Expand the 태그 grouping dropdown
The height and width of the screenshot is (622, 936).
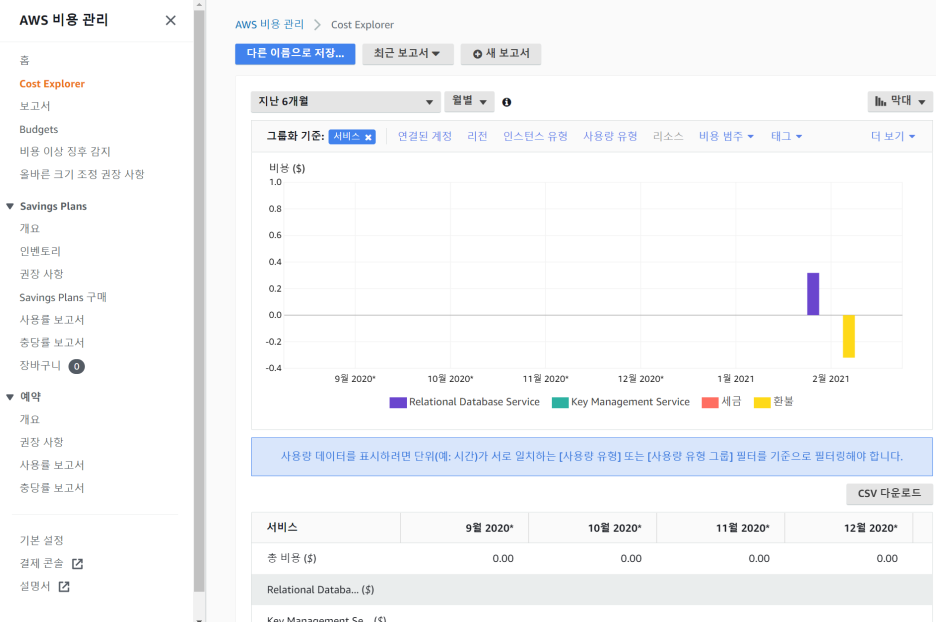tap(786, 137)
